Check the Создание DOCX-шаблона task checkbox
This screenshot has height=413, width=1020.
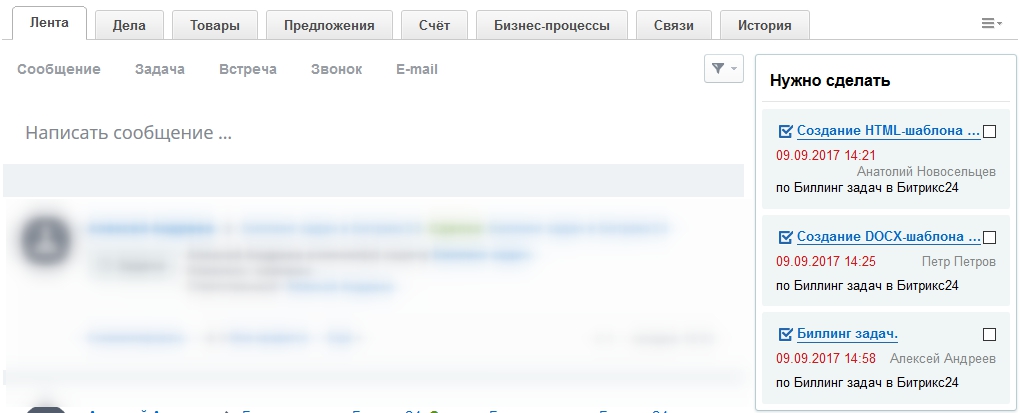tap(990, 238)
